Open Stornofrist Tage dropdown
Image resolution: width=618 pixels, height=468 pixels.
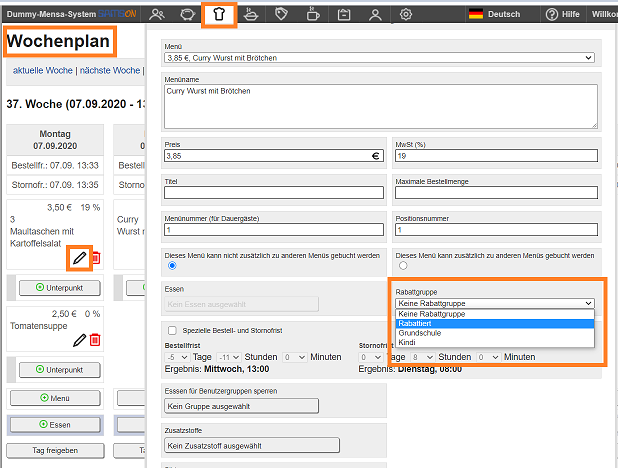371,357
